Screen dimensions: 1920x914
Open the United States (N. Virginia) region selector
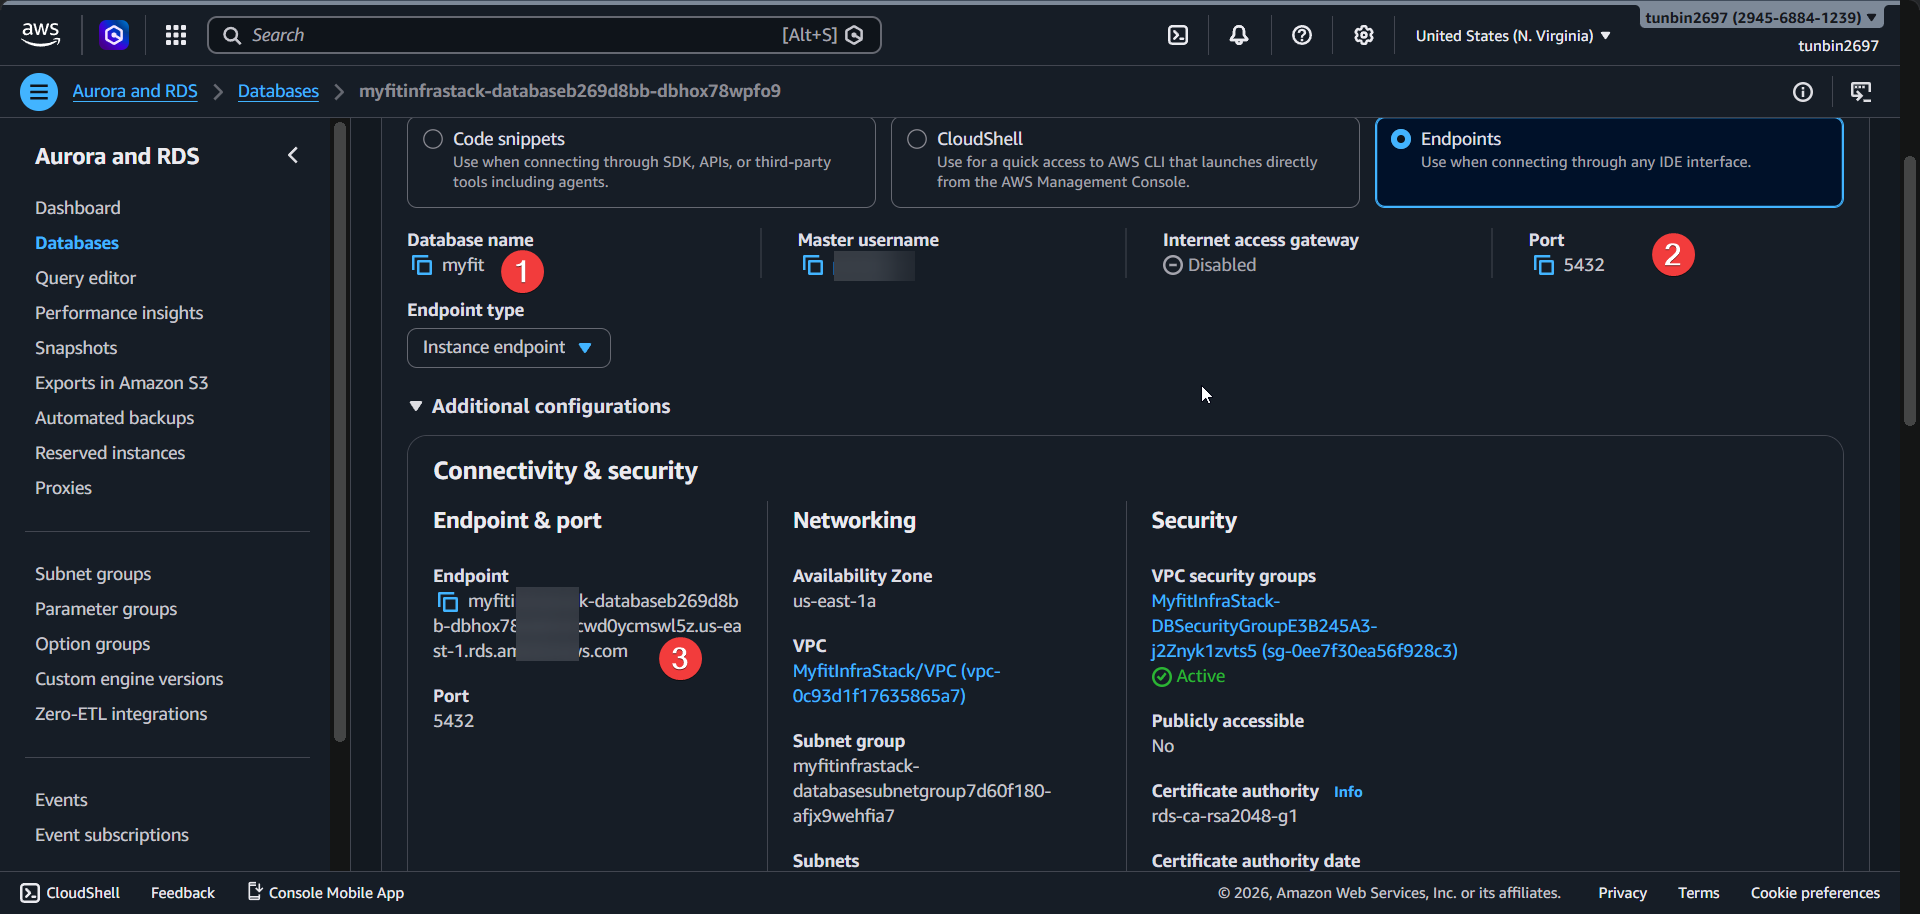(1510, 34)
